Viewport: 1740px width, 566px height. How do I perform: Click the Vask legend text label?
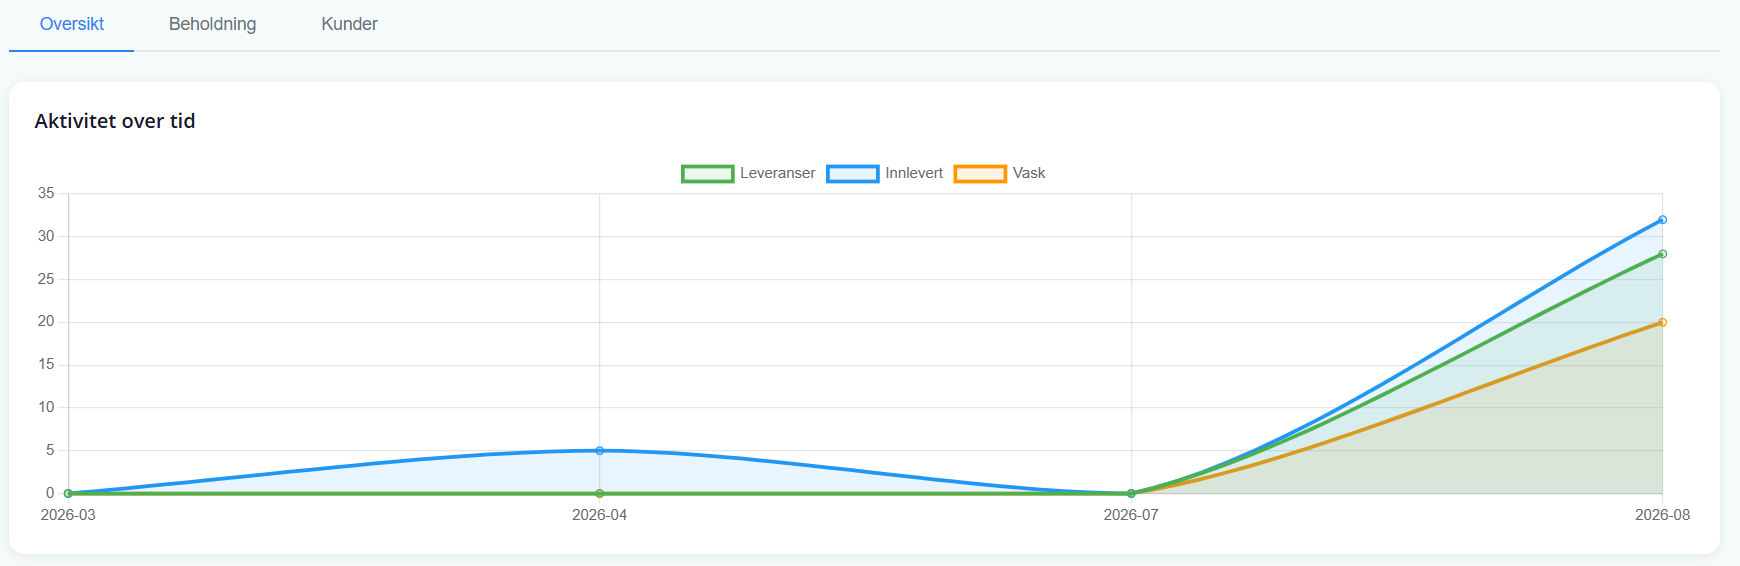[x=1029, y=173]
